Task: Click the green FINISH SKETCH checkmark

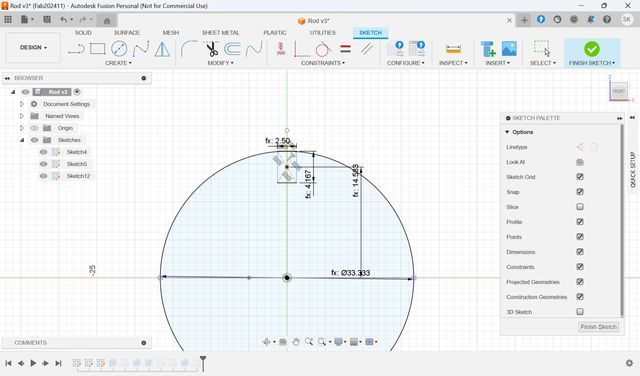Action: 591,49
